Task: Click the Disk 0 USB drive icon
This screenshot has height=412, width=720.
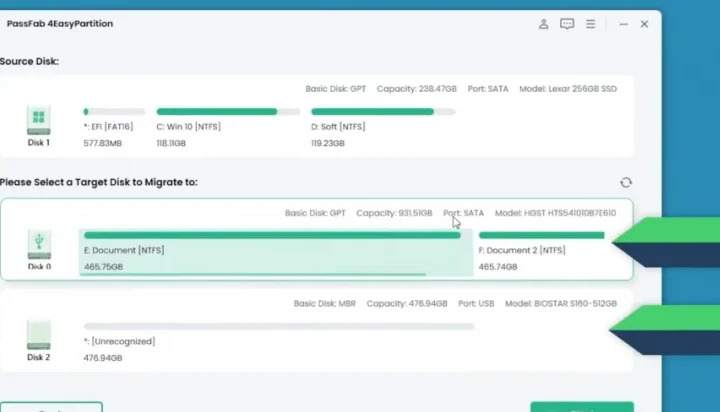Action: (x=39, y=244)
